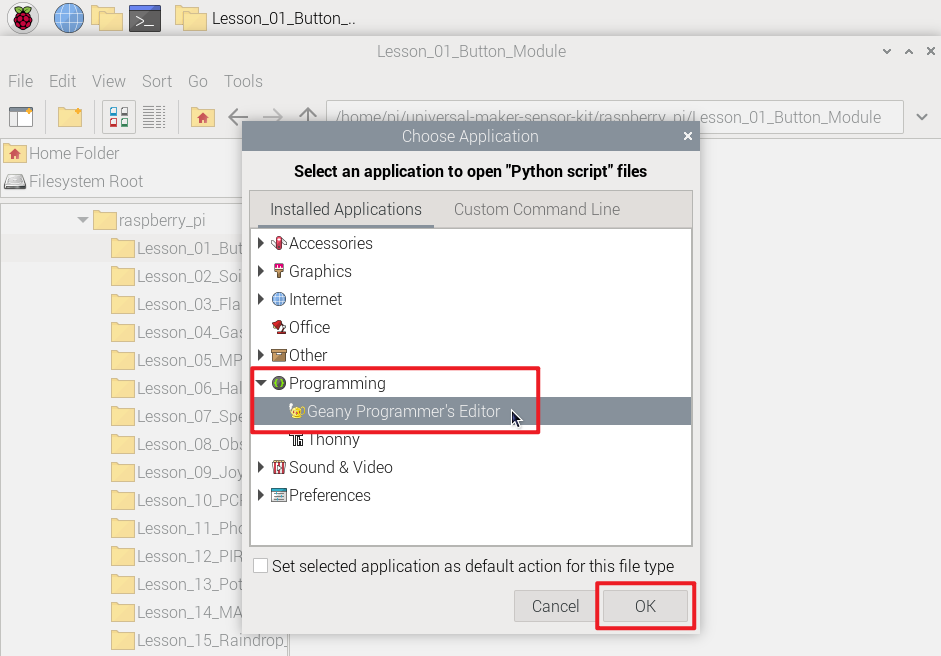Click the file manager path bar
The image size is (941, 656).
coord(615,117)
